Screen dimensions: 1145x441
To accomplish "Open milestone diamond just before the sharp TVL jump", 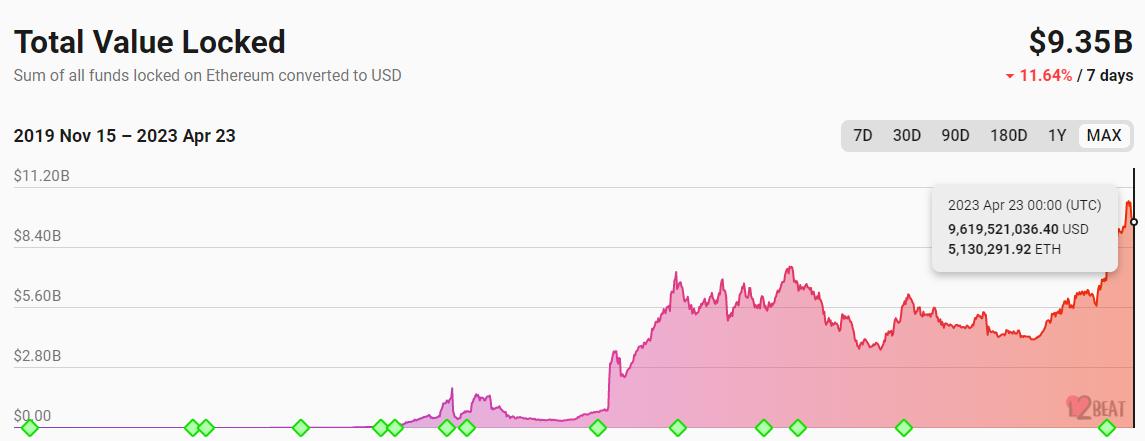I will [x=598, y=428].
